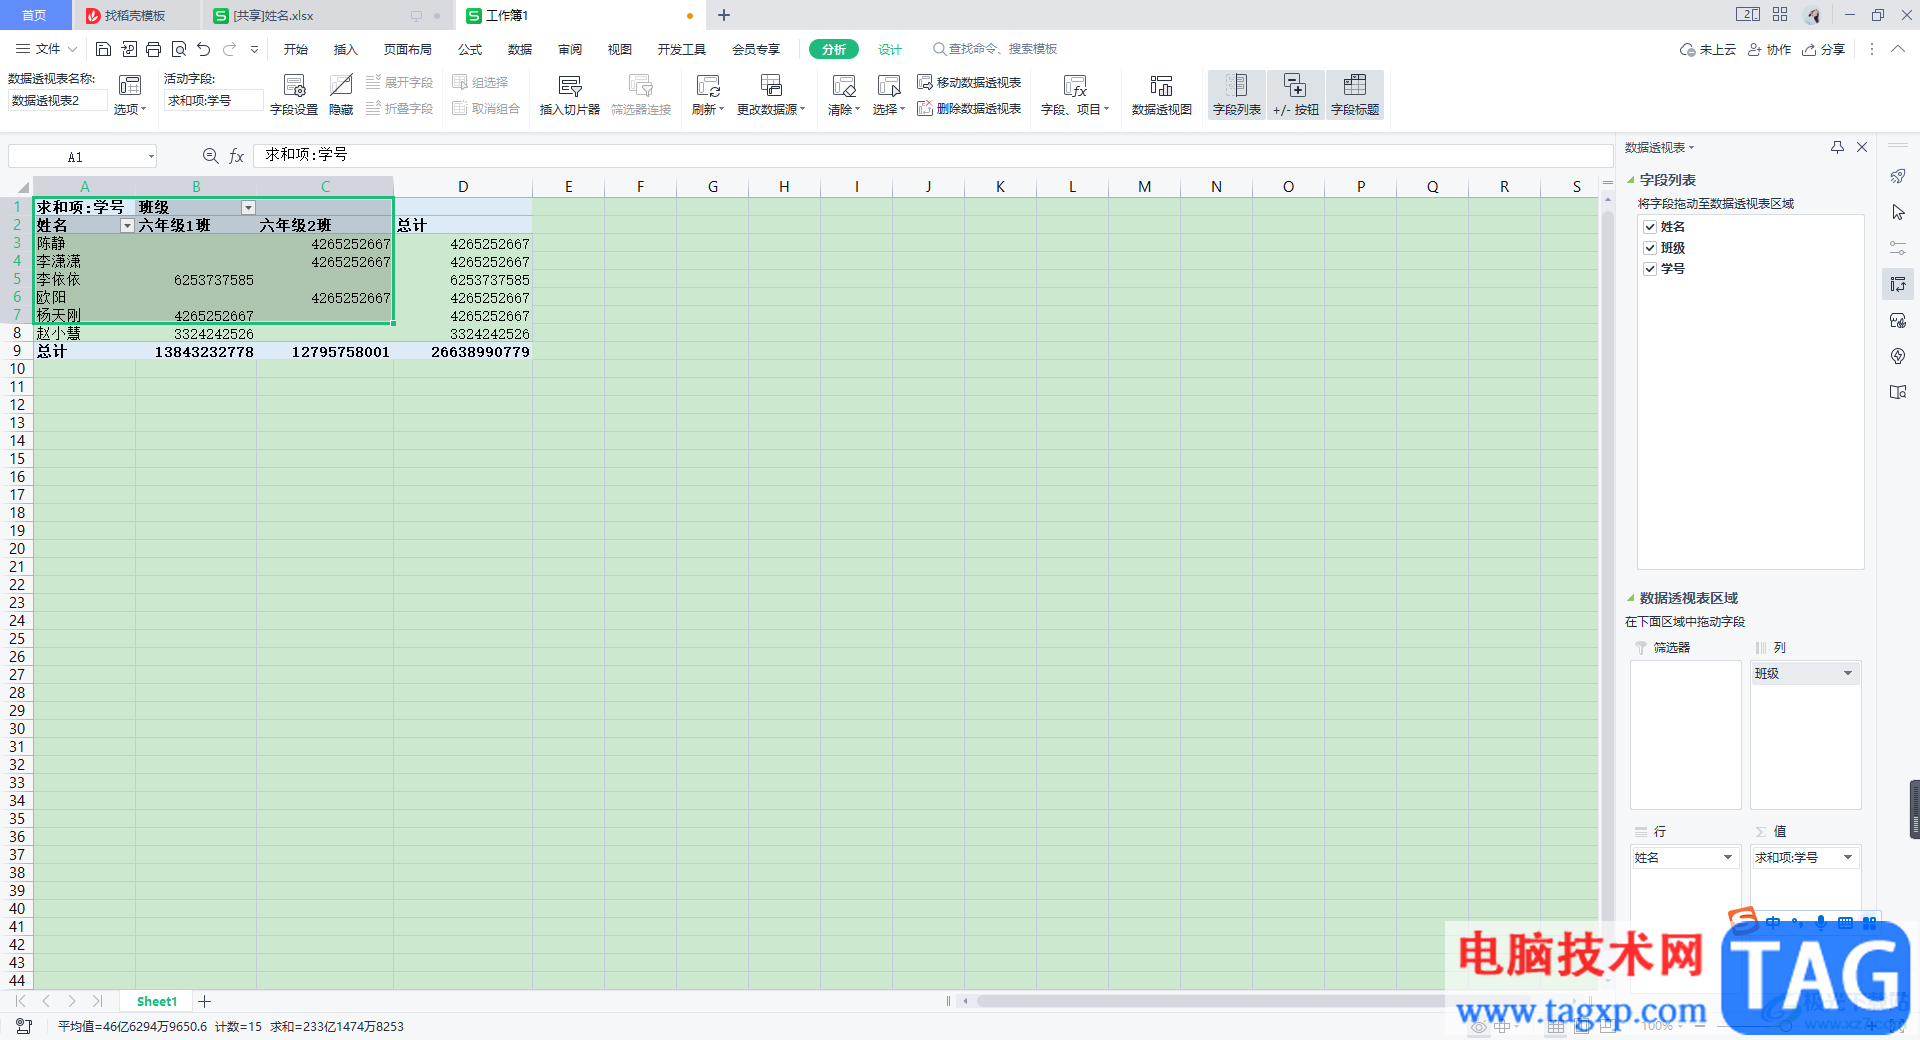Viewport: 1920px width, 1040px height.
Task: Toggle the 字段标题 (Field Headers) button
Action: [x=1355, y=95]
